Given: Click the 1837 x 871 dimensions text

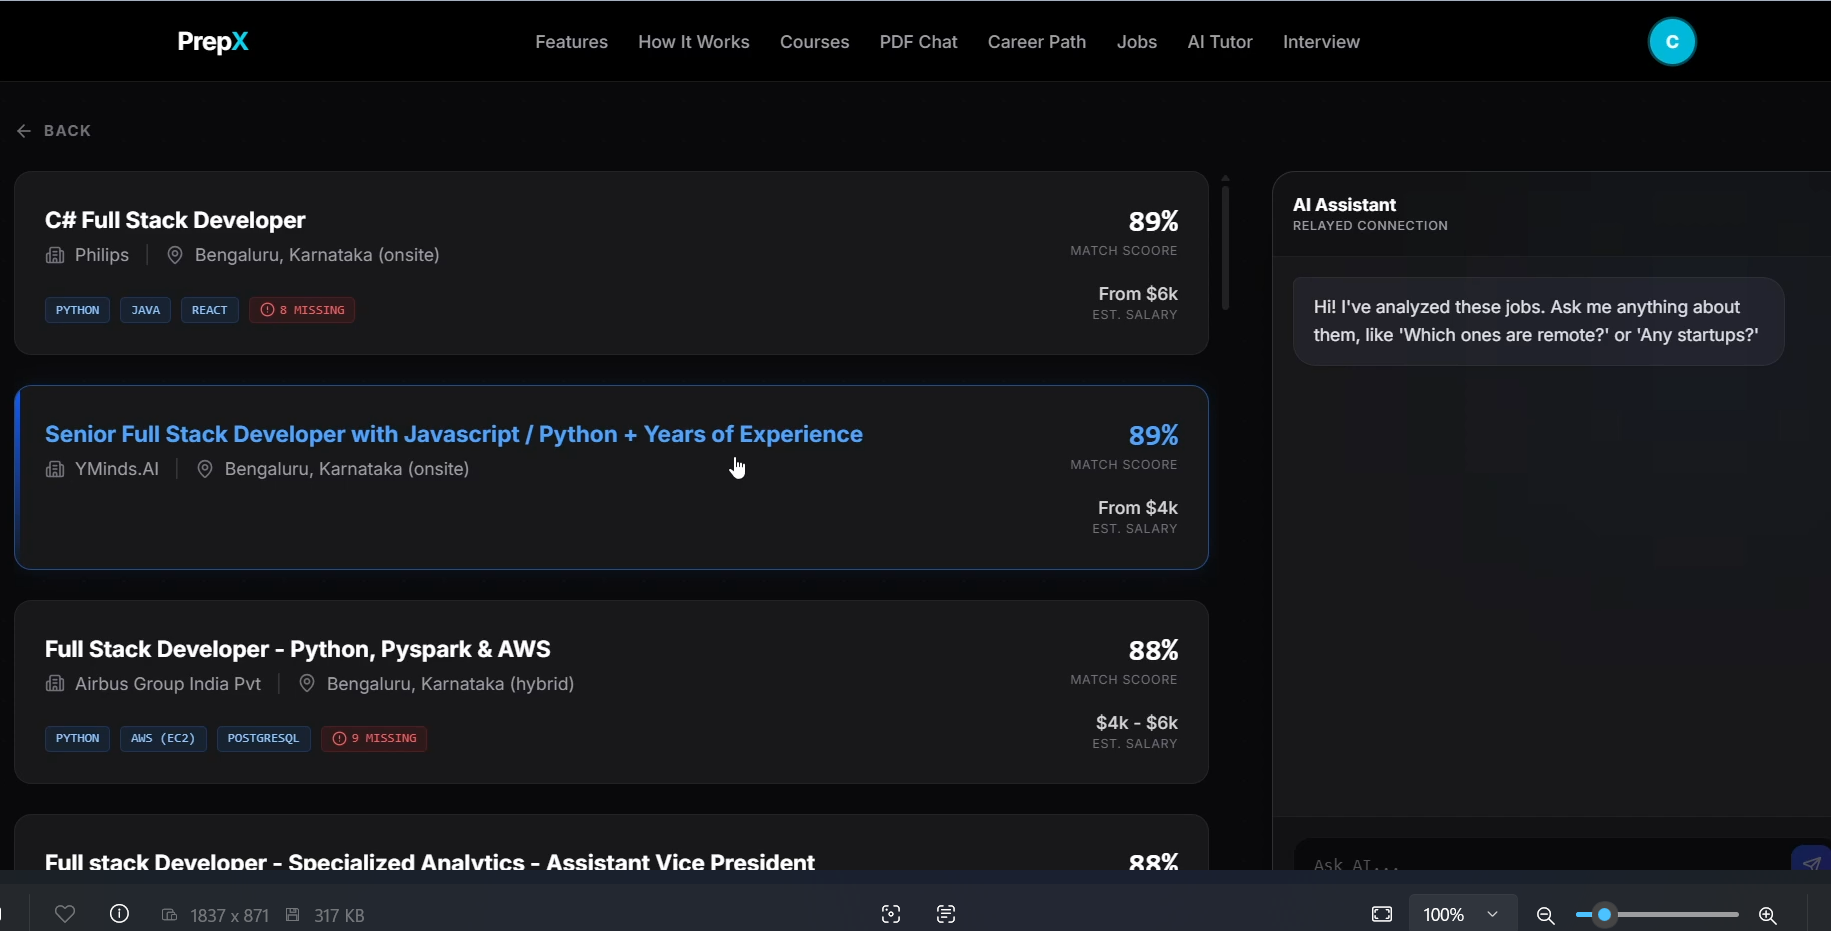Looking at the screenshot, I should 229,915.
